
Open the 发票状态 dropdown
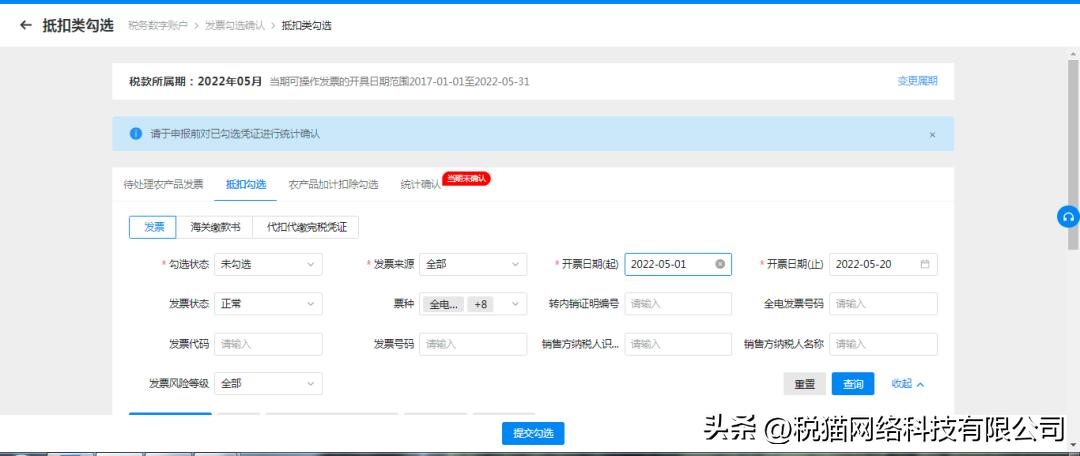pos(268,304)
